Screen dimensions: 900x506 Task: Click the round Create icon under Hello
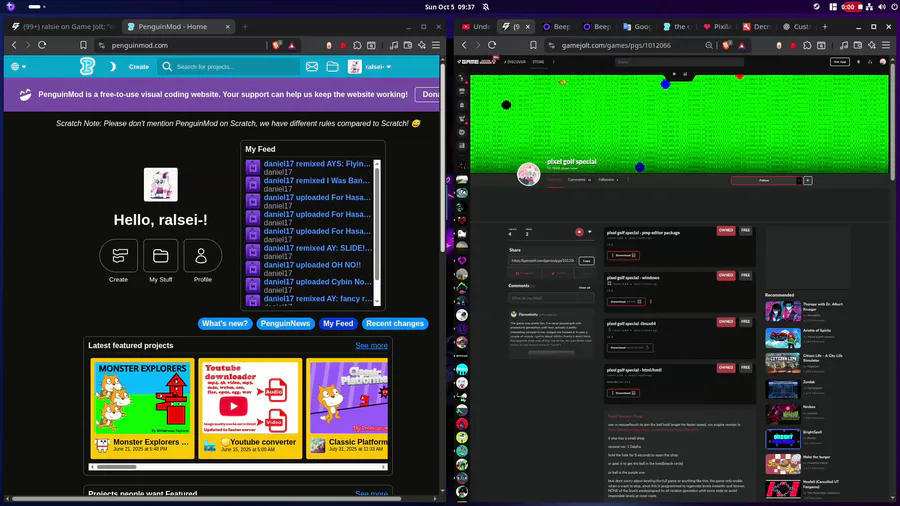point(118,255)
